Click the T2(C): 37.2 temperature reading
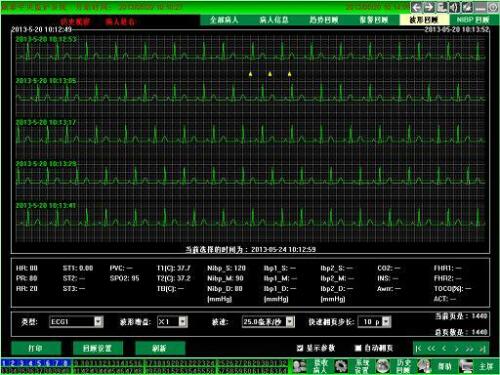Image resolution: width=500 pixels, height=375 pixels. (x=174, y=278)
